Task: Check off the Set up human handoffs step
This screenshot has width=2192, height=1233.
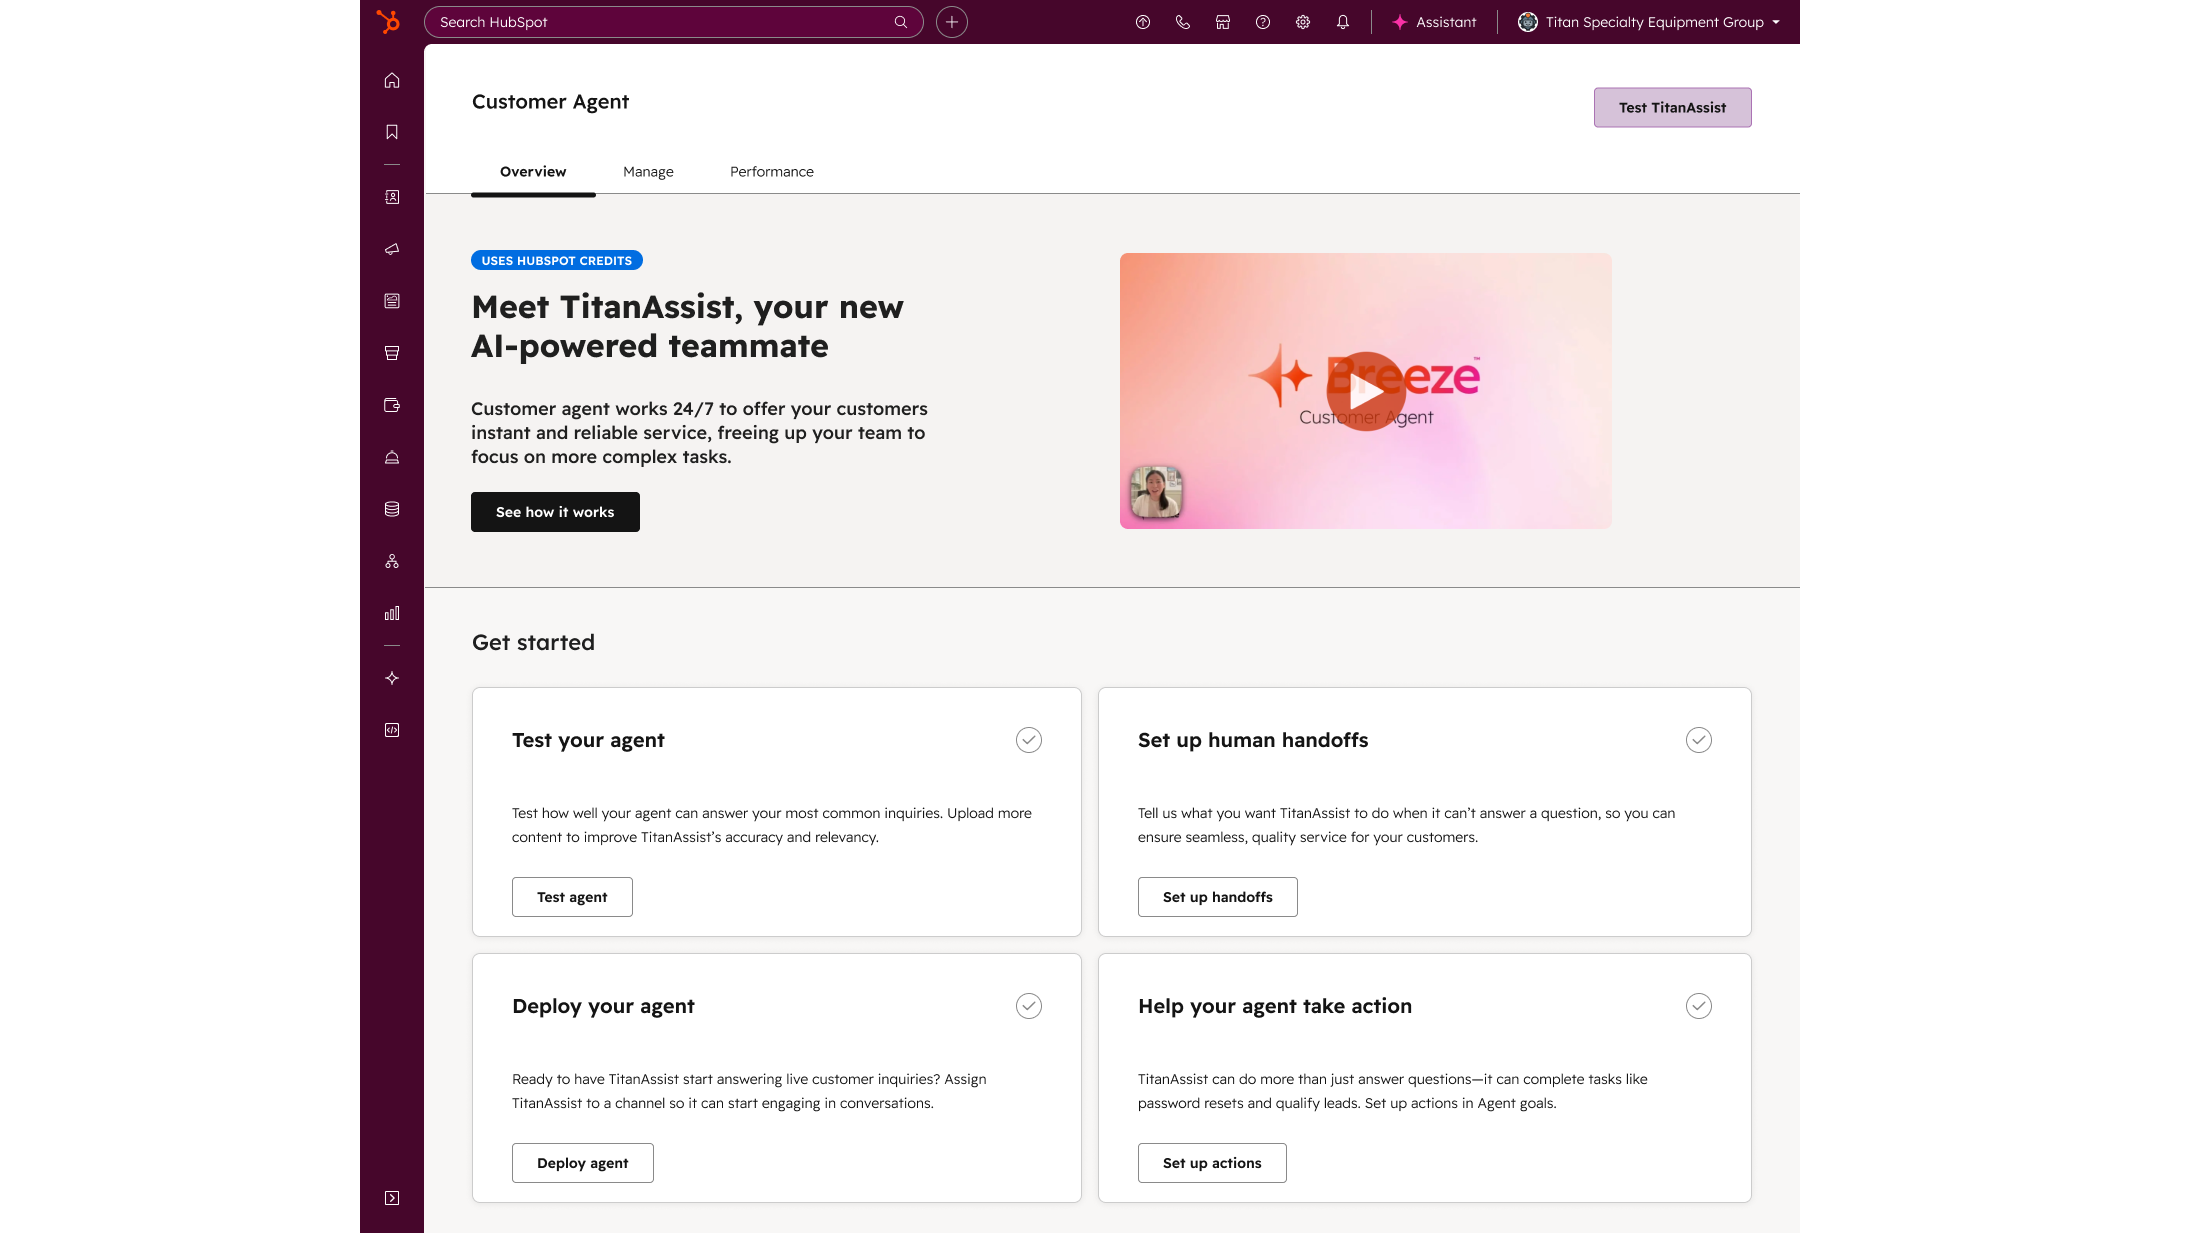Action: pyautogui.click(x=1698, y=740)
